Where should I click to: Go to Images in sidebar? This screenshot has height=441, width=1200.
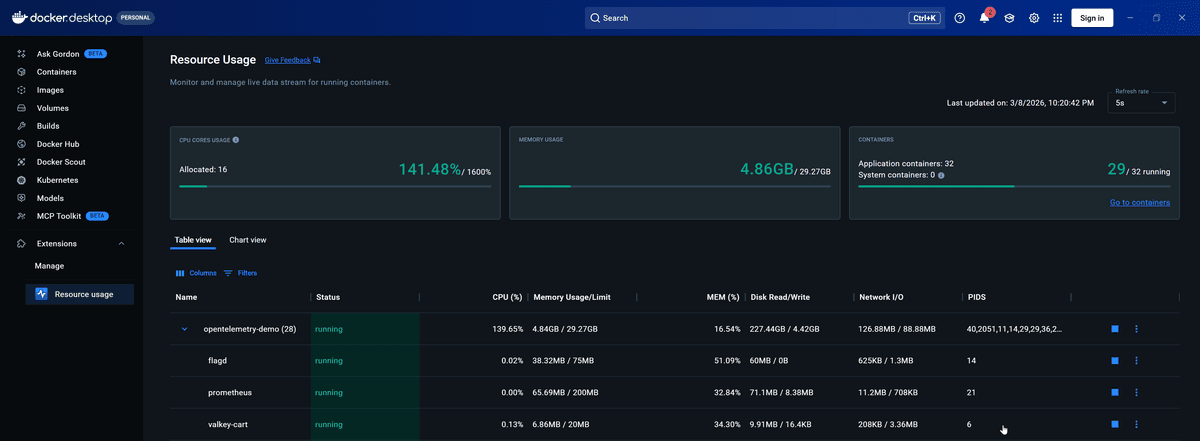tap(50, 90)
